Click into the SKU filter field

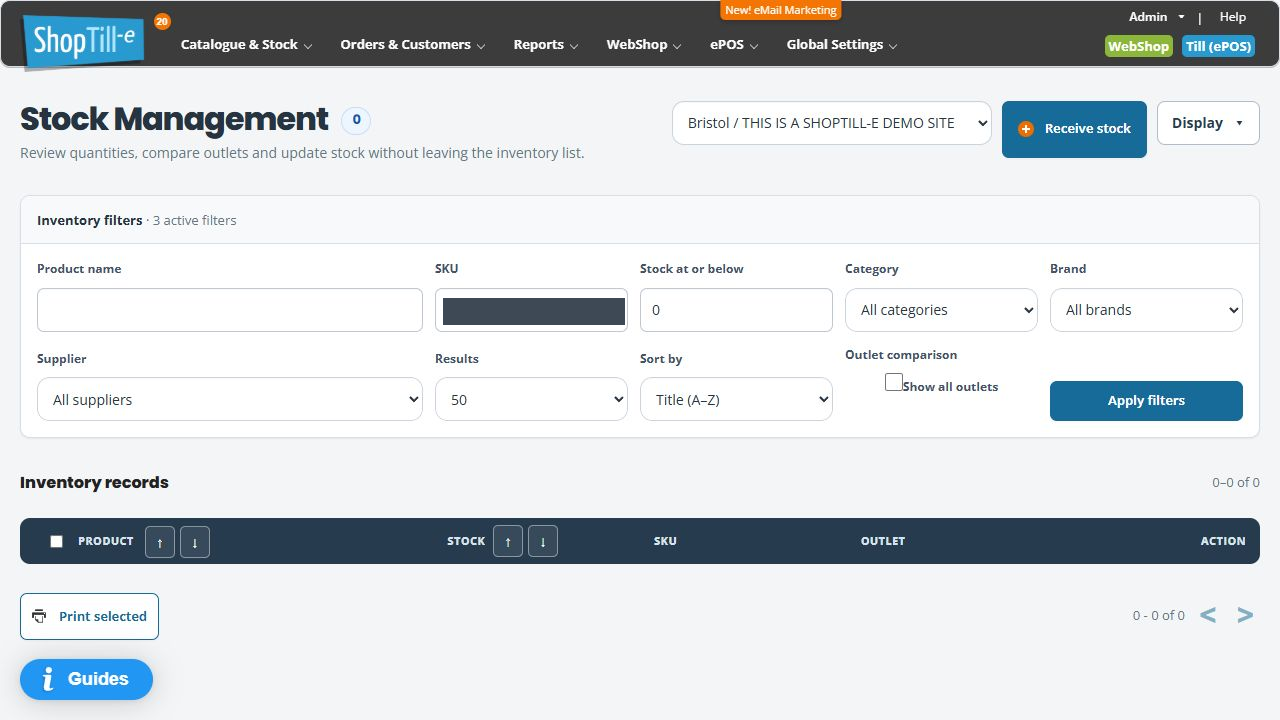tap(531, 310)
